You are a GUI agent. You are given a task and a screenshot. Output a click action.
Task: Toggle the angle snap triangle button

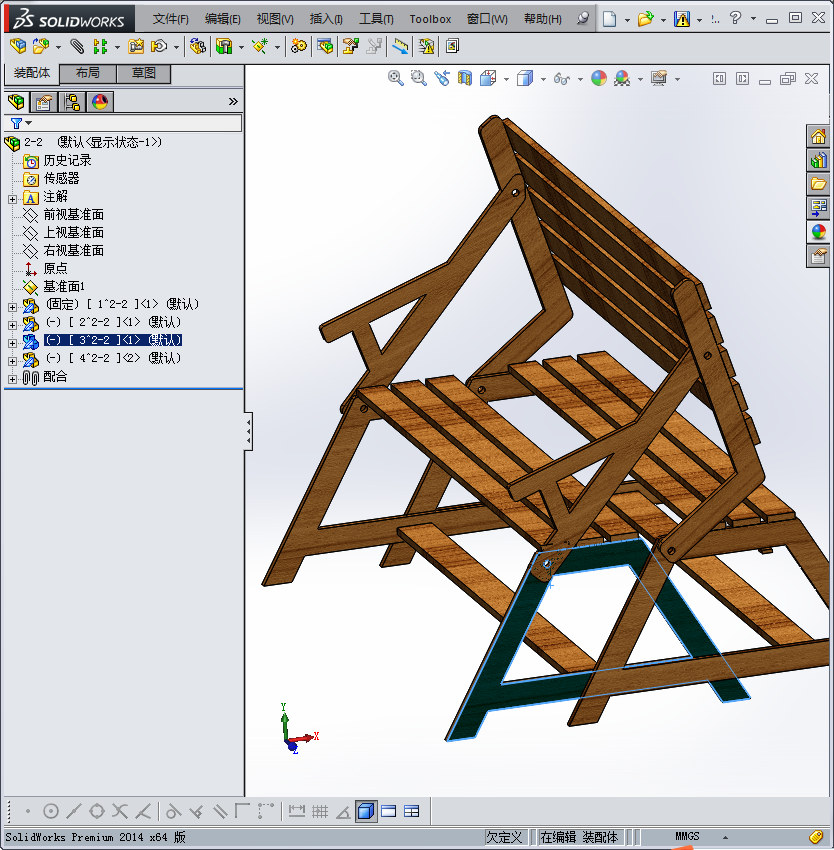point(343,812)
